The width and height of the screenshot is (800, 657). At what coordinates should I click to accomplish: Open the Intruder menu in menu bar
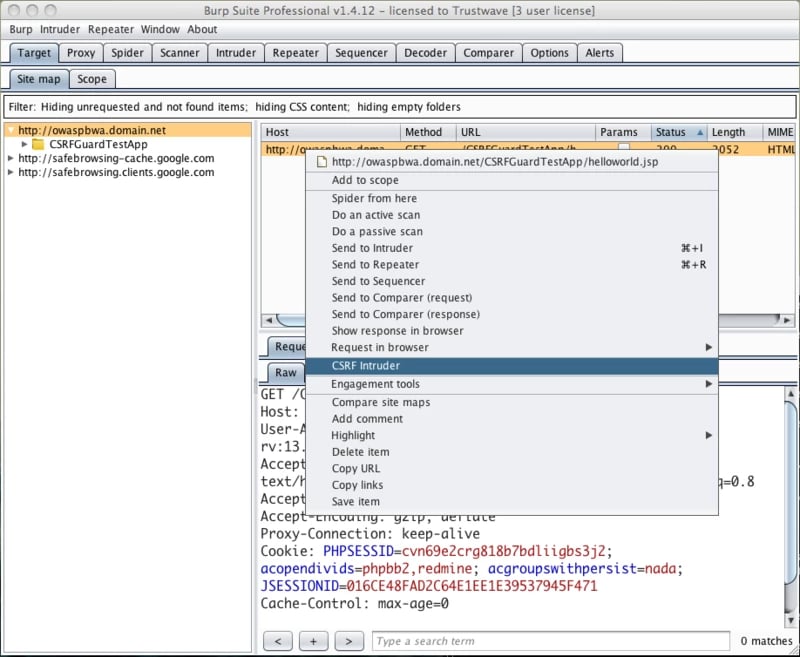click(60, 29)
